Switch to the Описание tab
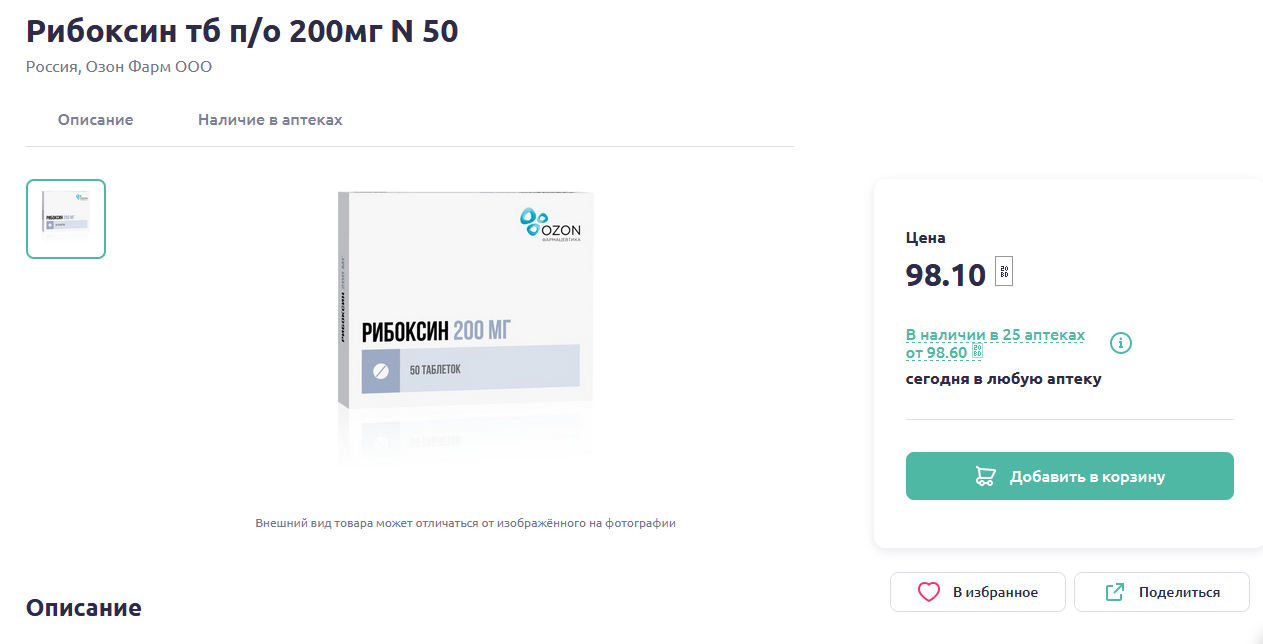This screenshot has height=644, width=1263. tap(95, 120)
